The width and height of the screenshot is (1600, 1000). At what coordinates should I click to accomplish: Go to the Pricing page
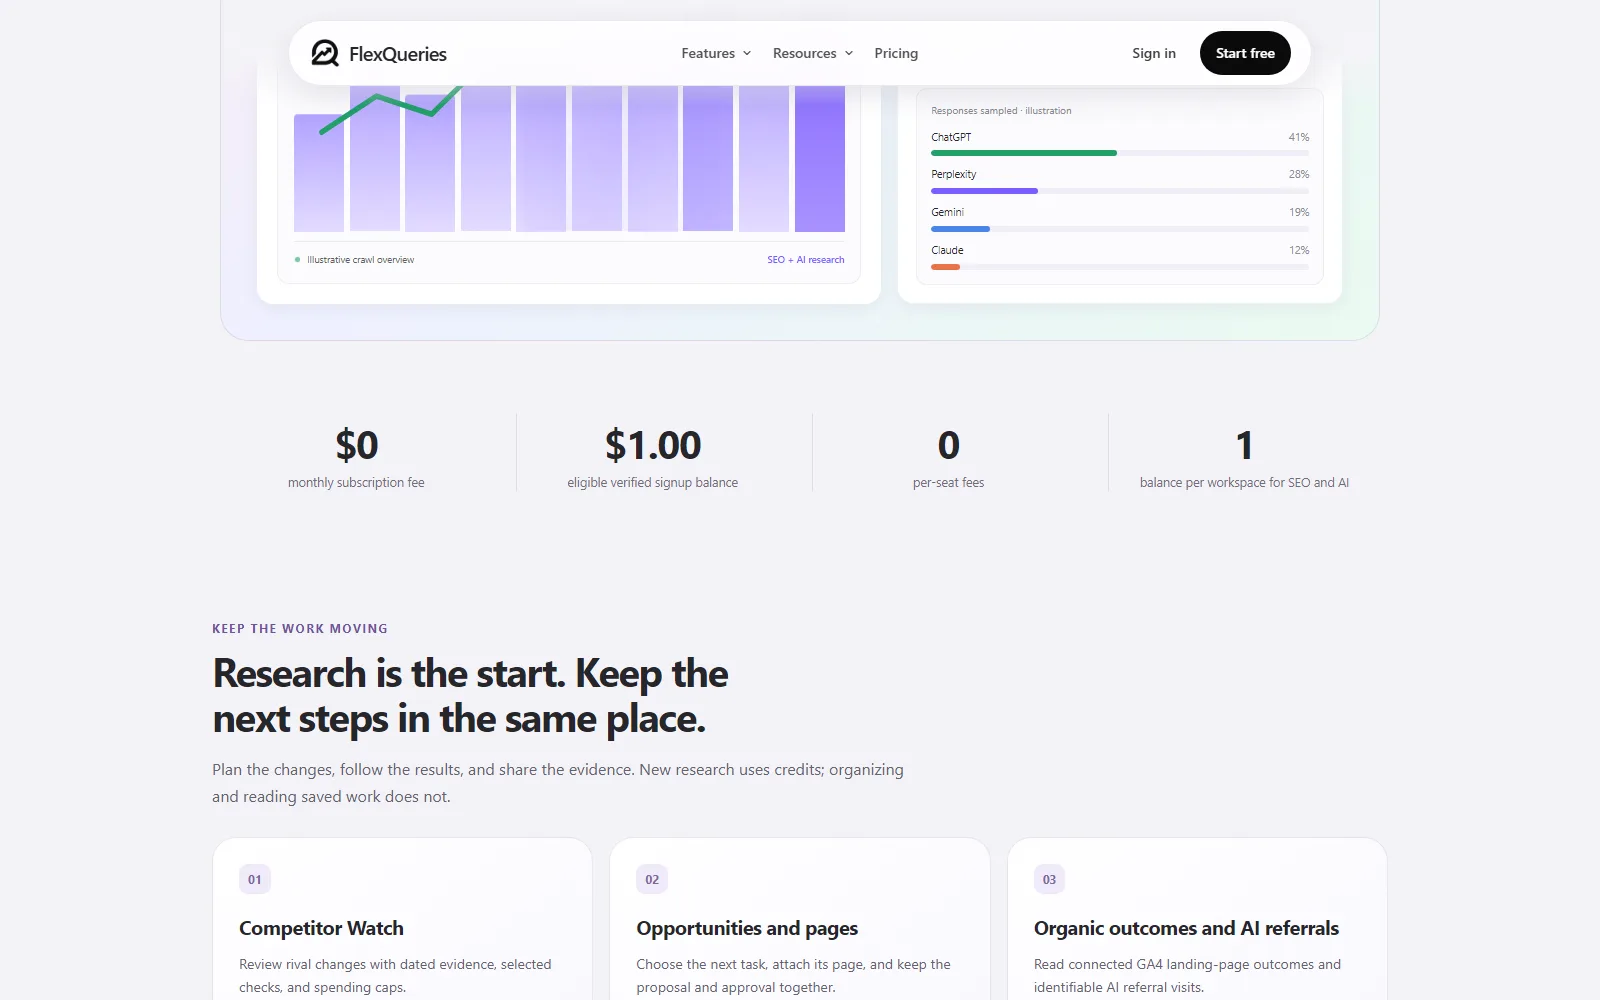pyautogui.click(x=896, y=53)
